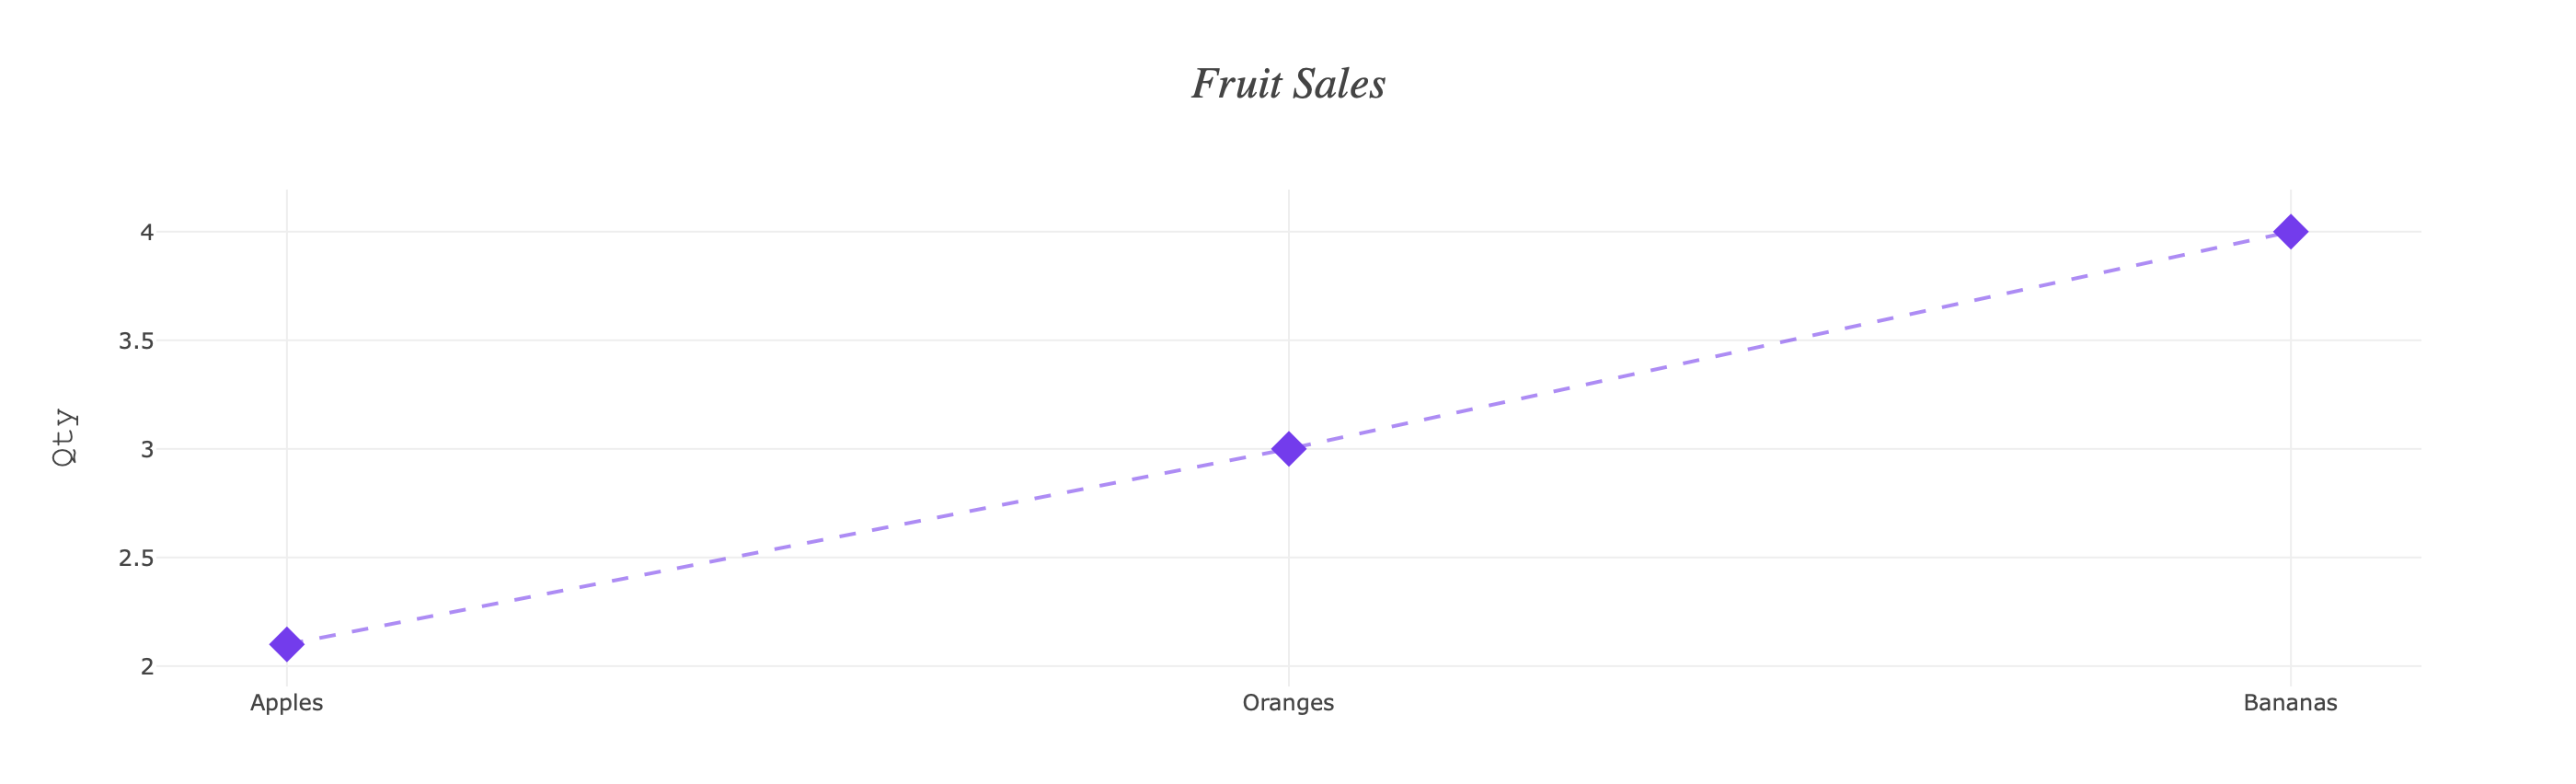The width and height of the screenshot is (2576, 784).
Task: Click the y-axis tick label 2
Action: click(x=147, y=667)
